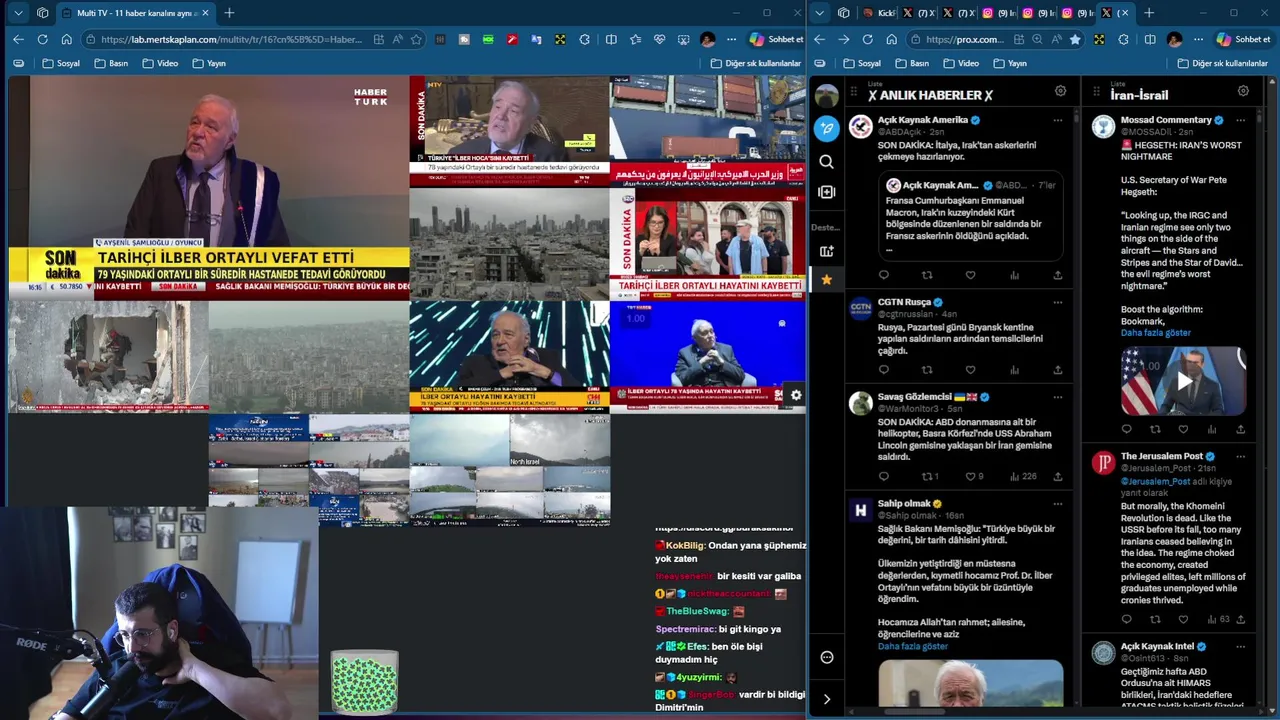Image resolution: width=1280 pixels, height=720 pixels.
Task: Select the city skyline live camera tile
Action: [x=509, y=244]
